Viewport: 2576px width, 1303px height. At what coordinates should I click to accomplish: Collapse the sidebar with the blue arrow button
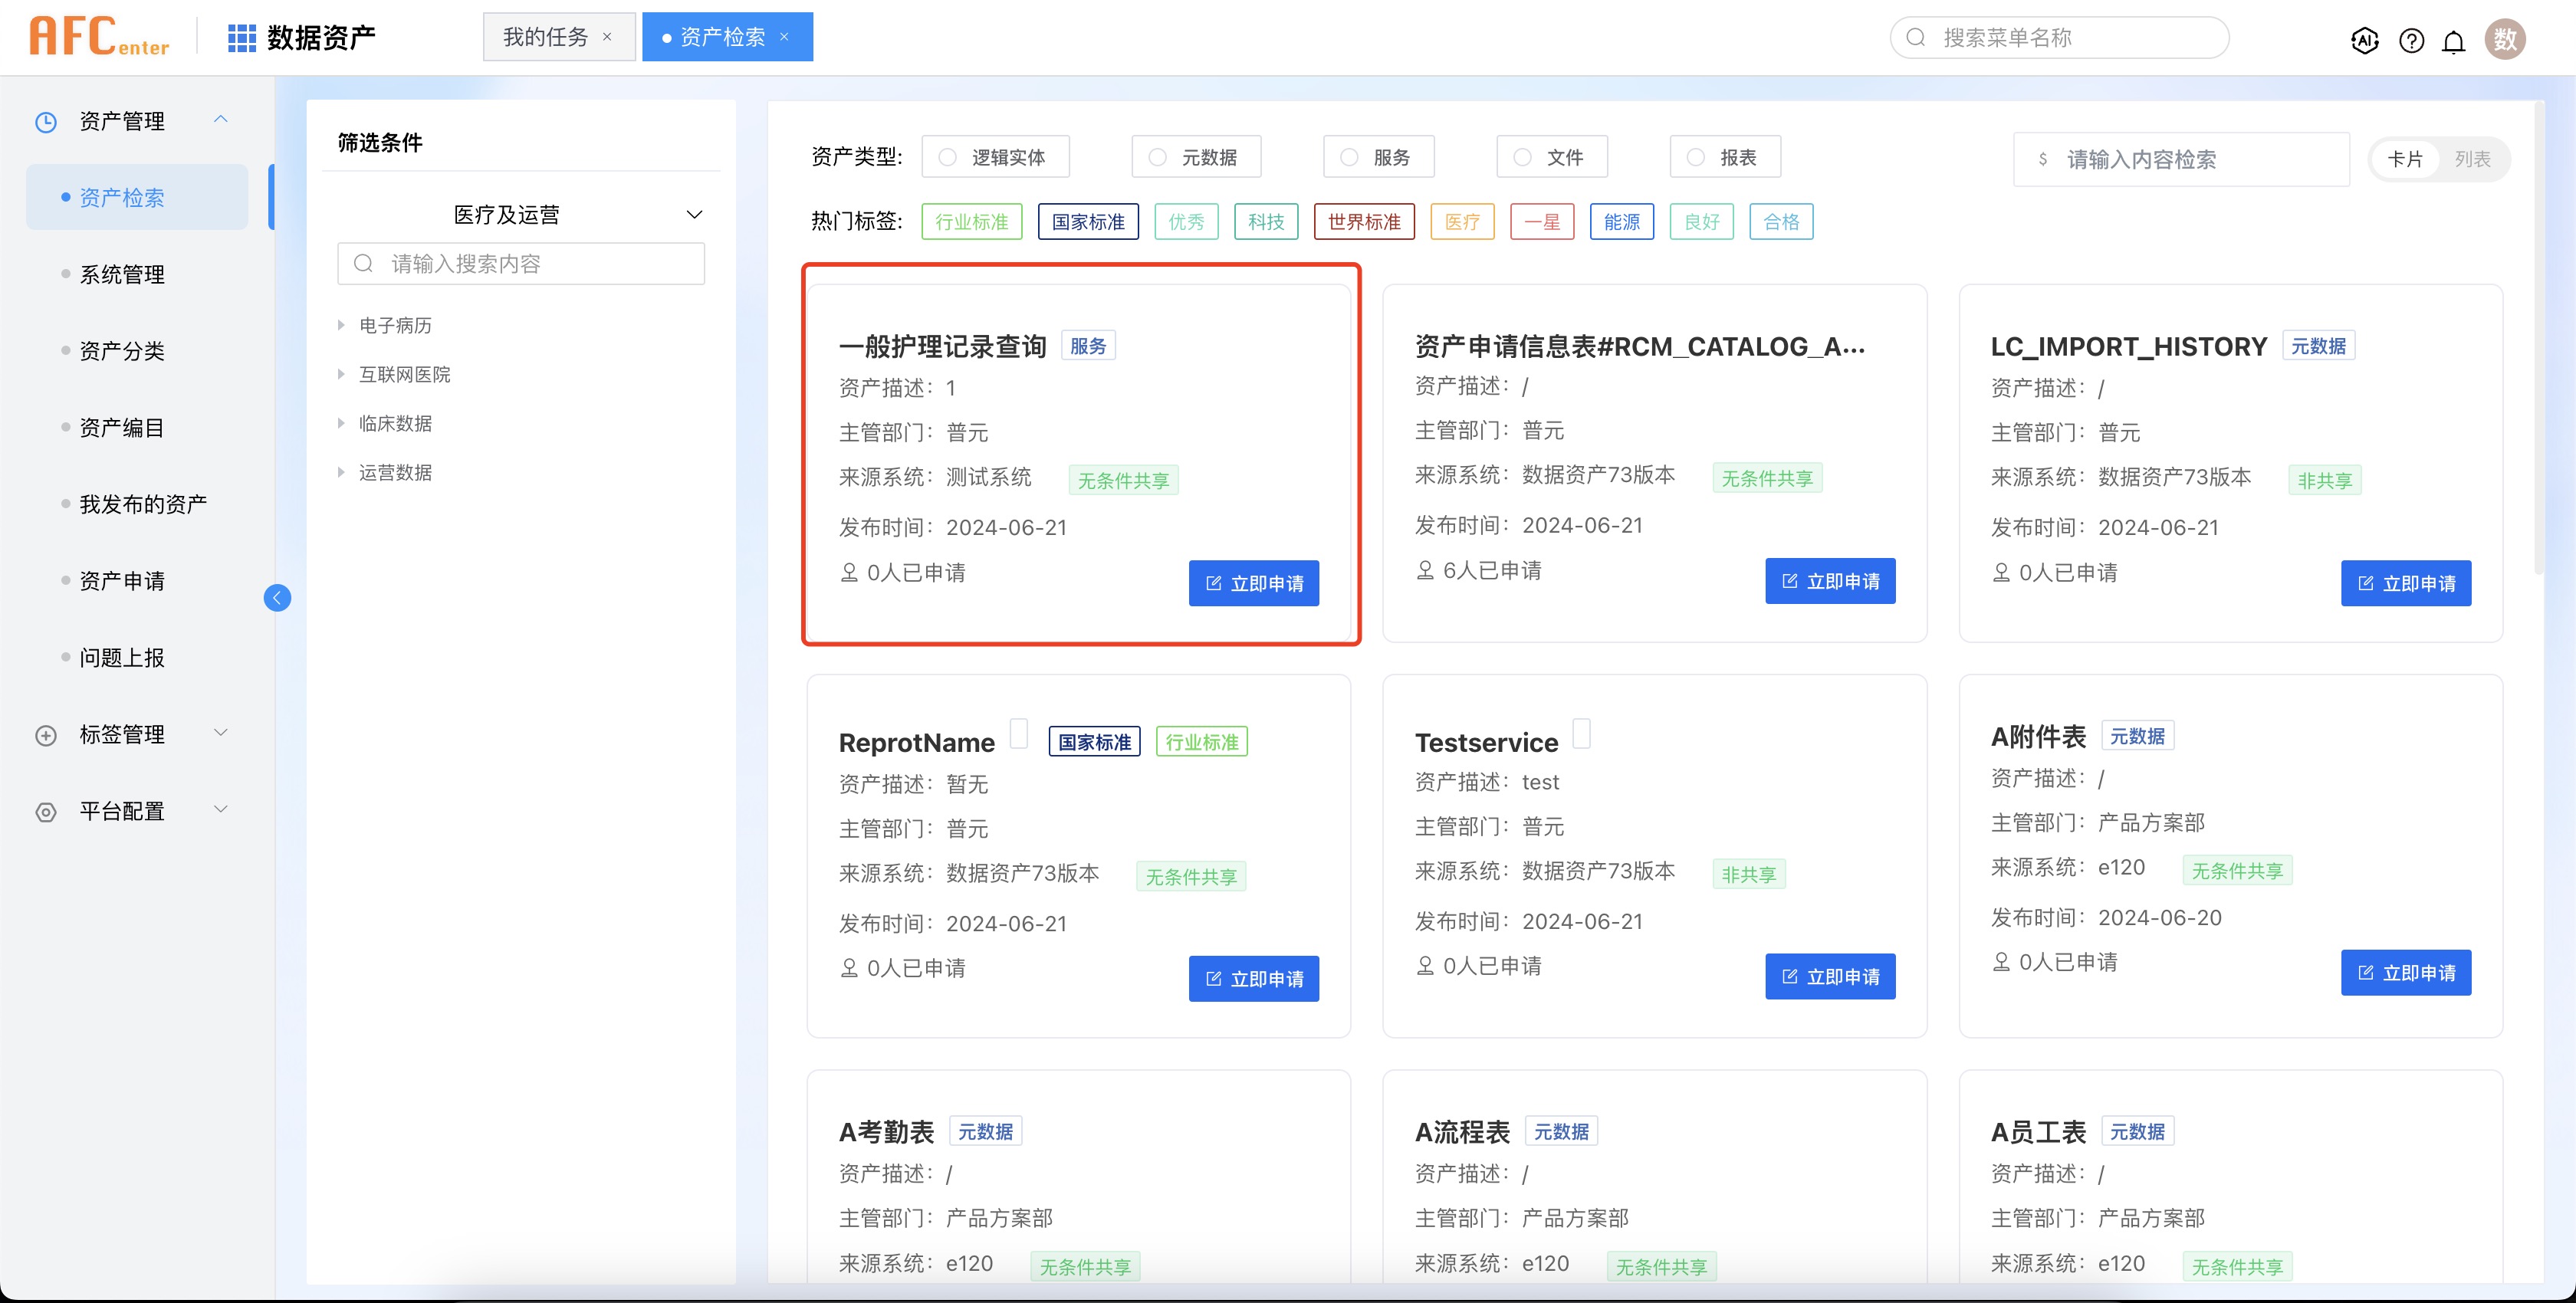[x=277, y=598]
